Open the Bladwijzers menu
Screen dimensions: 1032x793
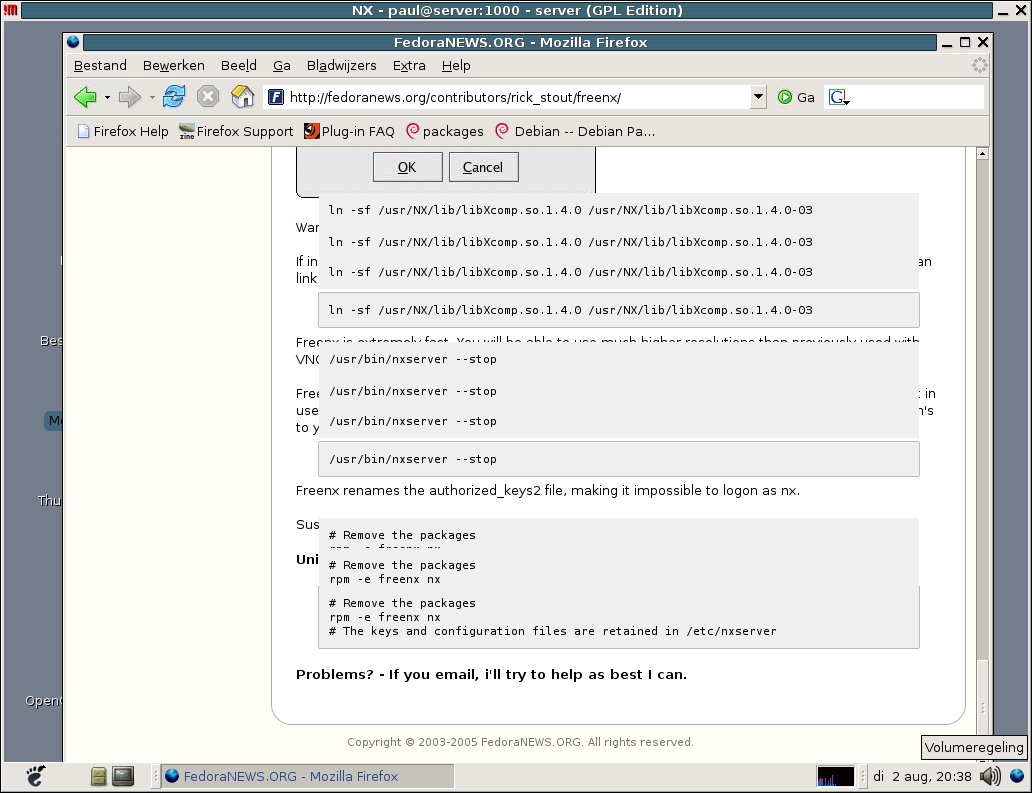point(342,66)
